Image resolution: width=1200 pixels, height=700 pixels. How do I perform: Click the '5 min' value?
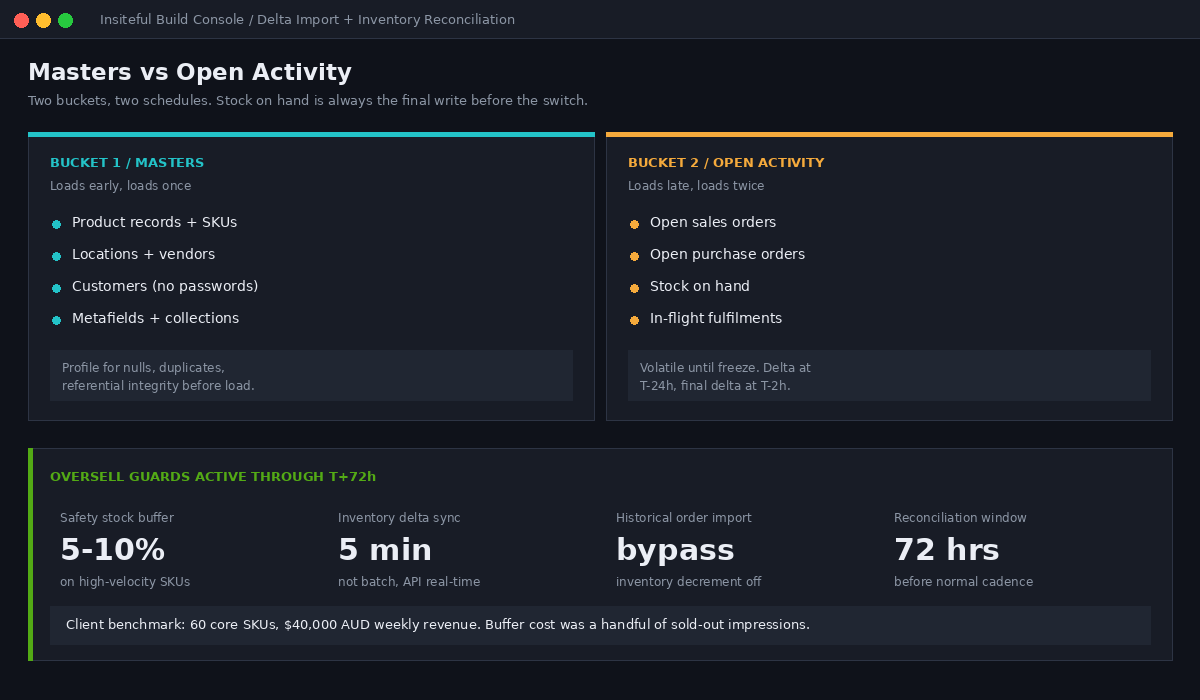385,550
